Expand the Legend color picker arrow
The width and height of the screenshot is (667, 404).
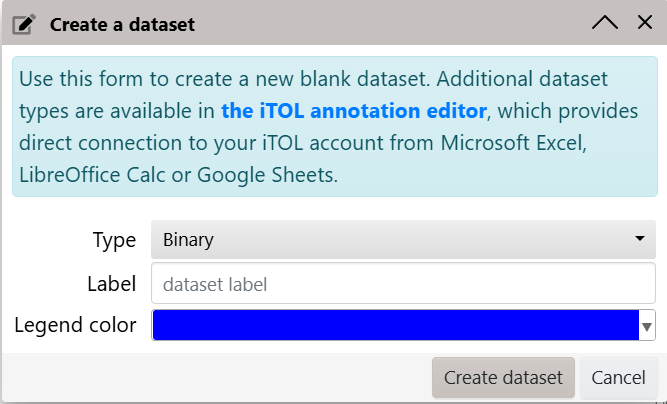(647, 326)
